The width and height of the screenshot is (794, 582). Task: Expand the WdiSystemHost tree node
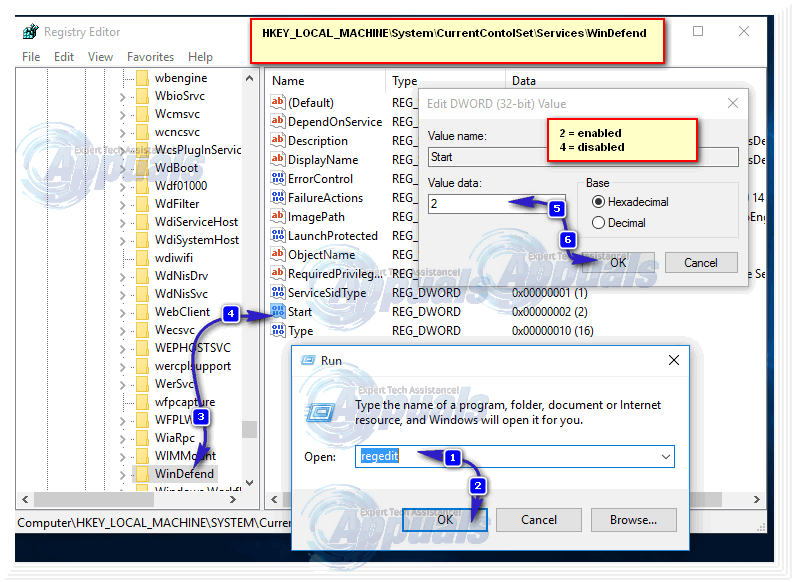pos(122,240)
